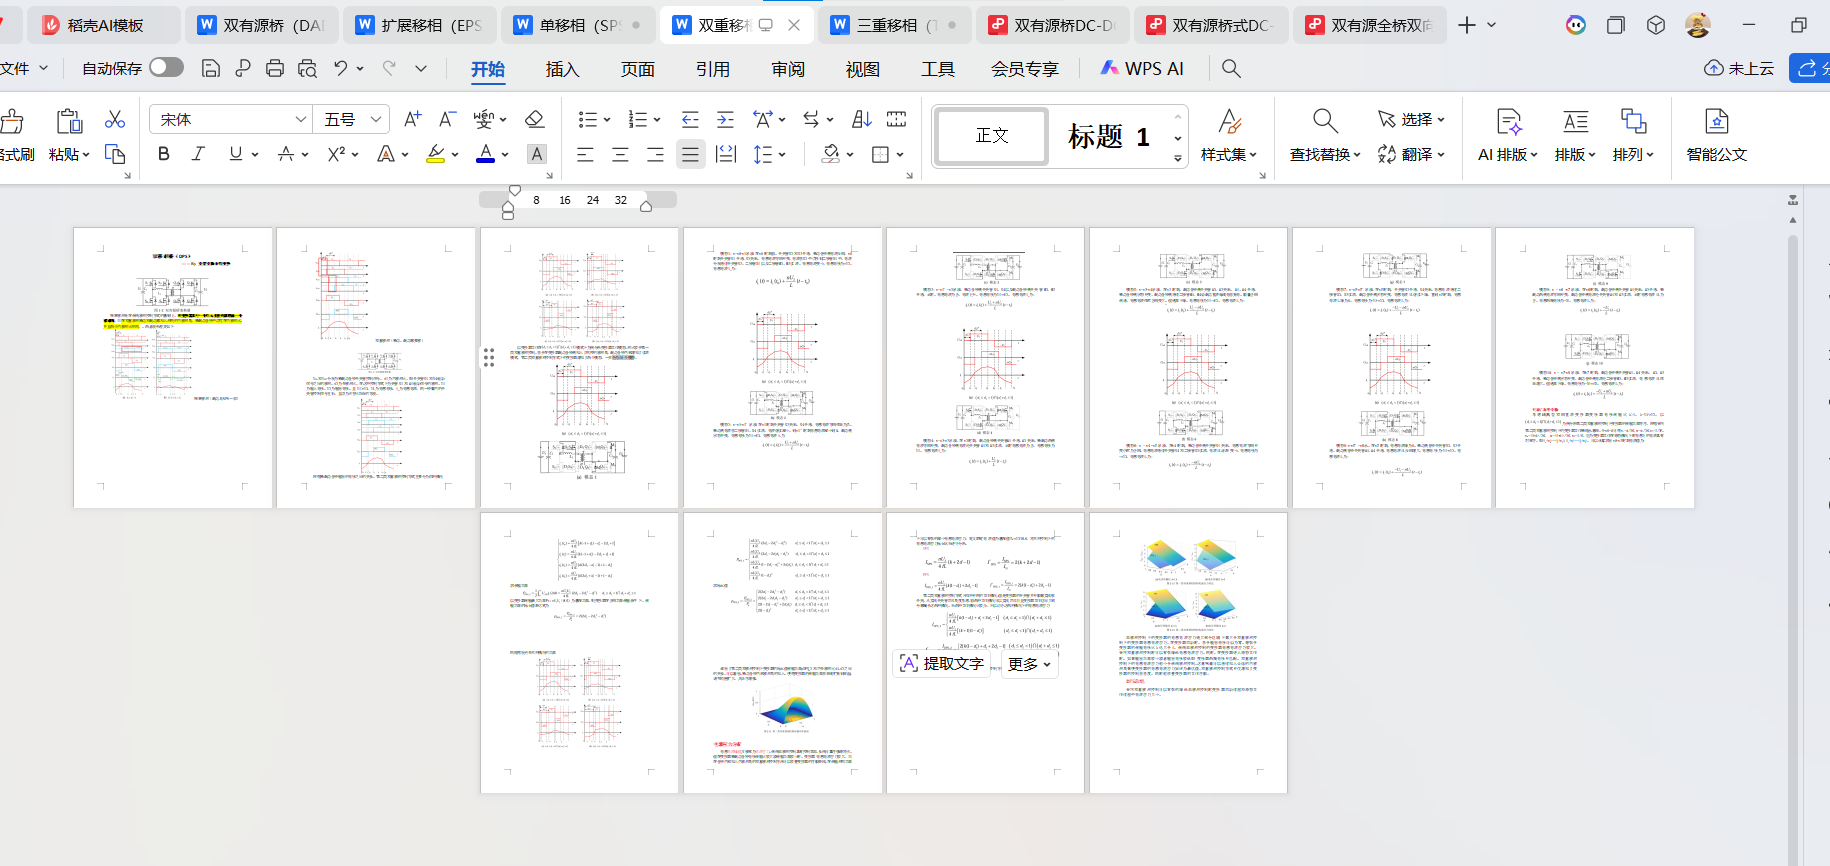Click the center align icon
This screenshot has height=866, width=1830.
tap(620, 154)
